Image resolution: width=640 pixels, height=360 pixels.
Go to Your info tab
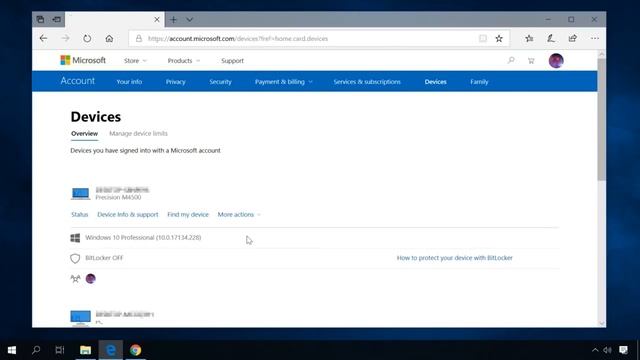[129, 82]
